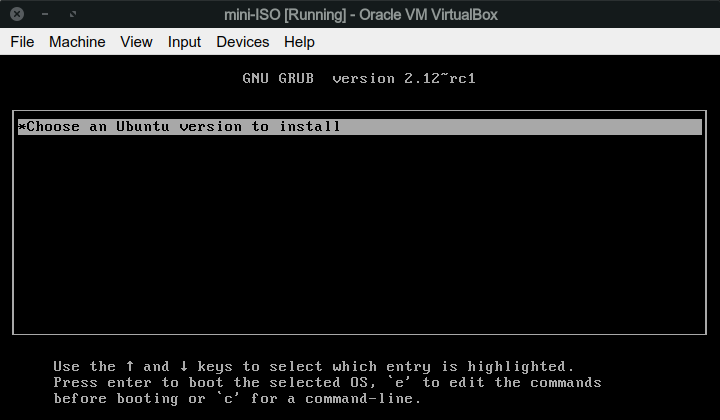The width and height of the screenshot is (720, 420).
Task: Close the VirtualBox VM window
Action: (x=17, y=15)
